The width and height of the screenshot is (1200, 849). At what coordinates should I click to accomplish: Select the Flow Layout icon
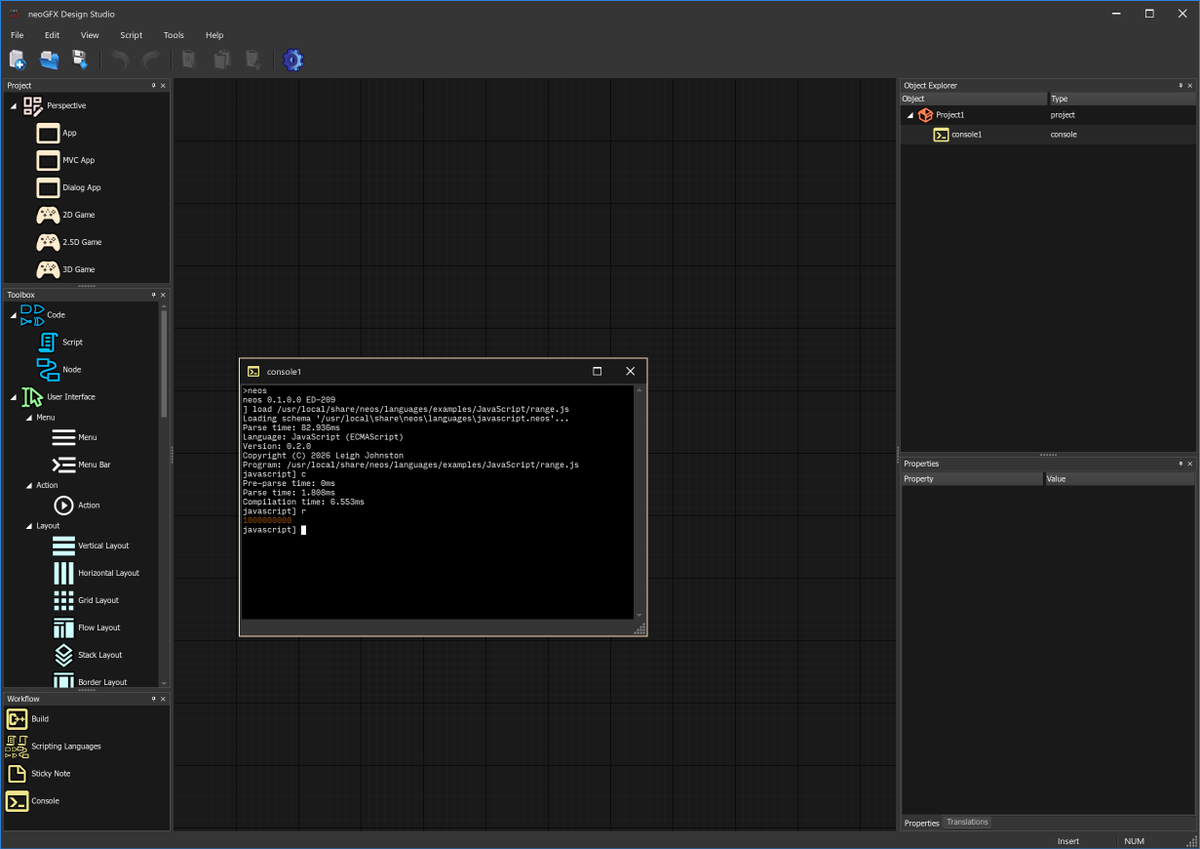(x=63, y=627)
